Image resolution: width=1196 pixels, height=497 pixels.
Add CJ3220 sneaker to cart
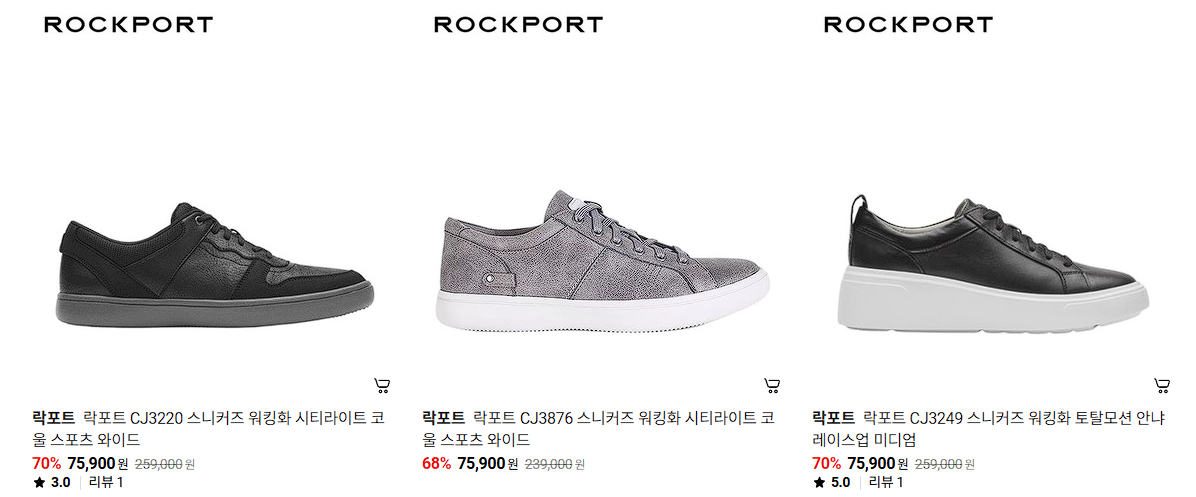[x=382, y=386]
